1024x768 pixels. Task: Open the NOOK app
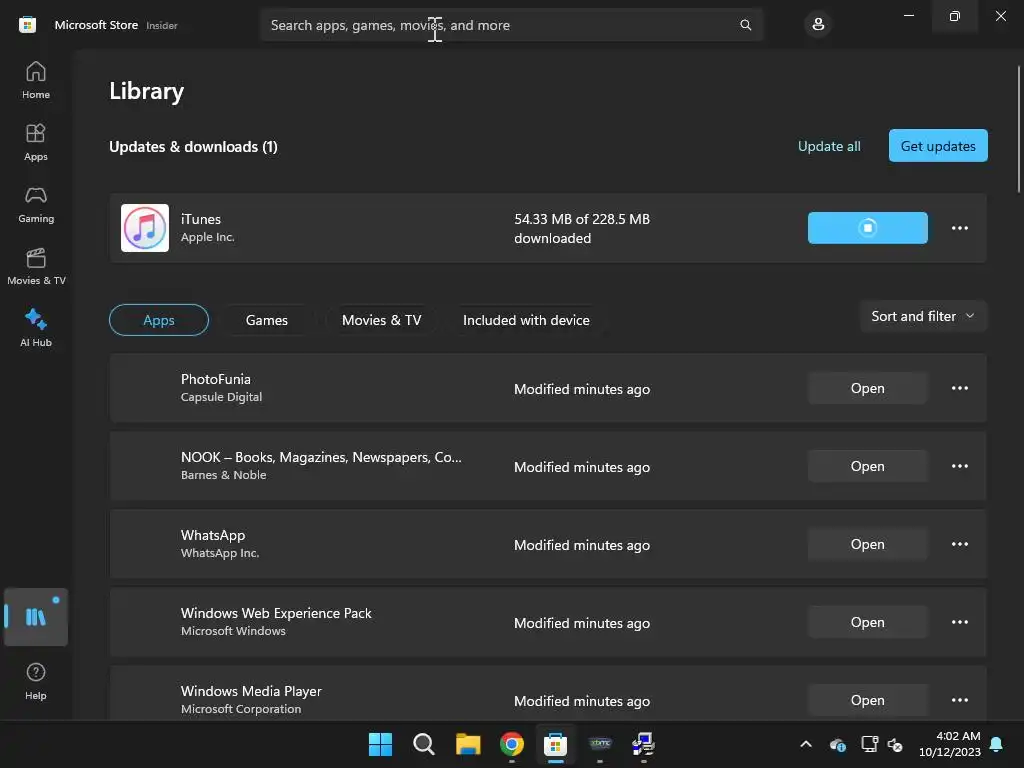[x=867, y=466]
